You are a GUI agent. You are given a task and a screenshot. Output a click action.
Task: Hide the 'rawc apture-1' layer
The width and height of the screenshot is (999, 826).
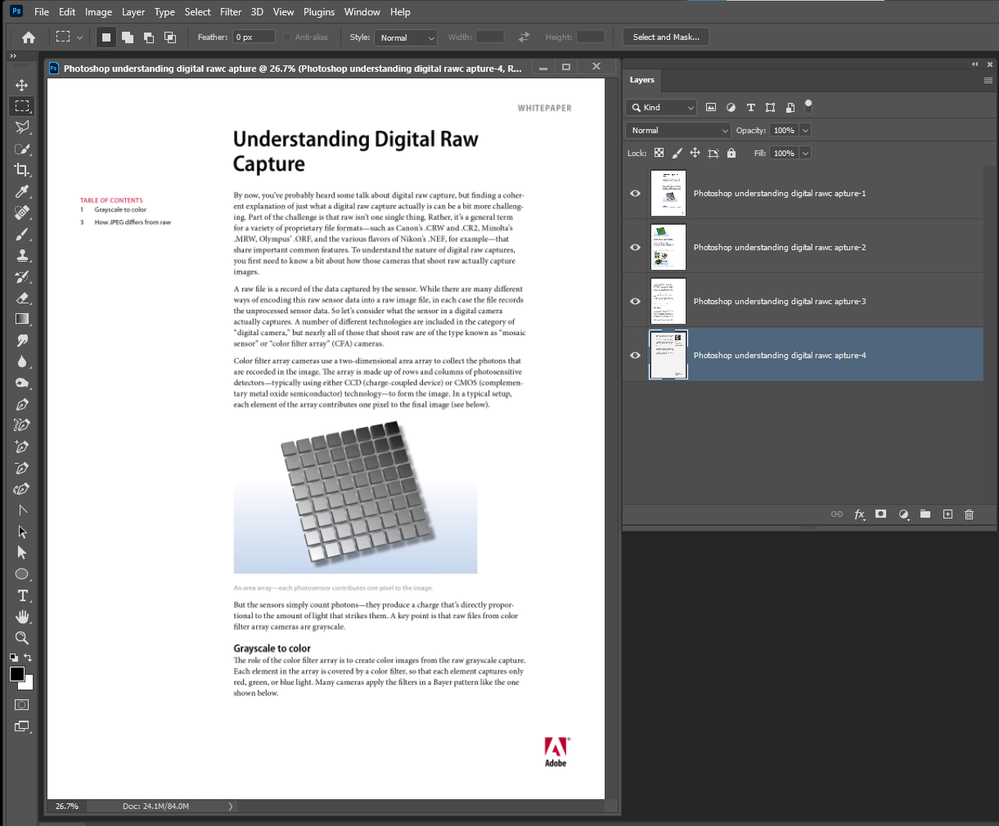coord(635,193)
